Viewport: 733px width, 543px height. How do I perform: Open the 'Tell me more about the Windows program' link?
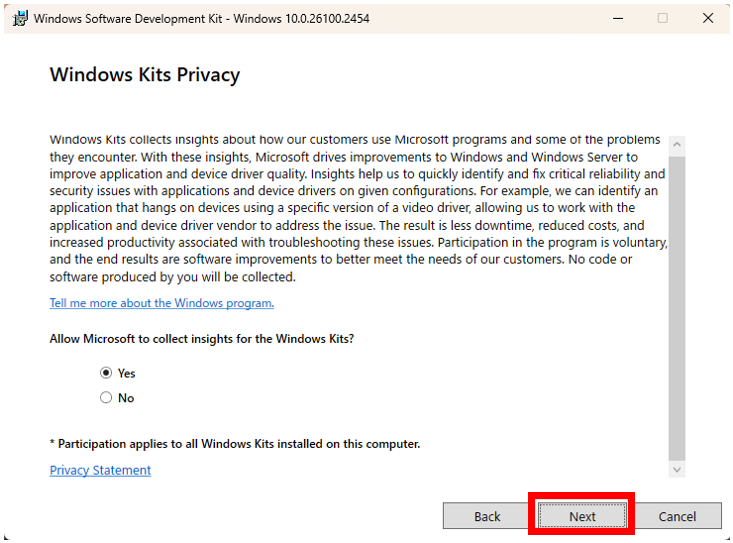(161, 303)
